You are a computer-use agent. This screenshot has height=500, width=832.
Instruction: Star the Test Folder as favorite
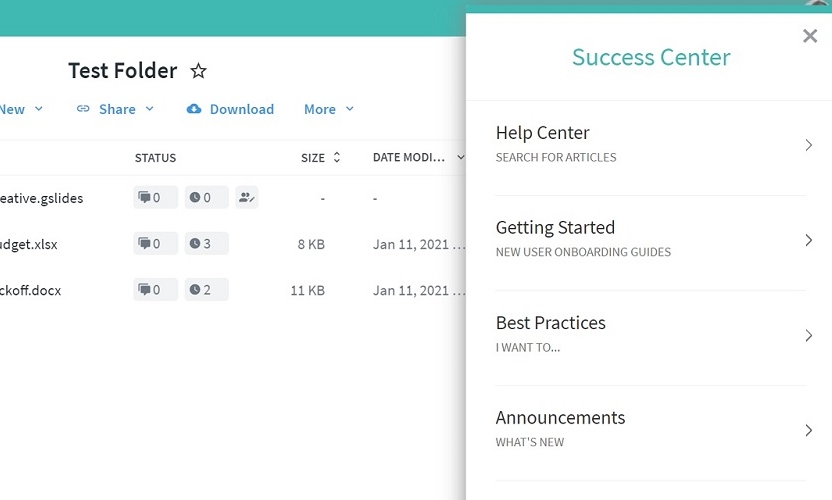point(198,71)
